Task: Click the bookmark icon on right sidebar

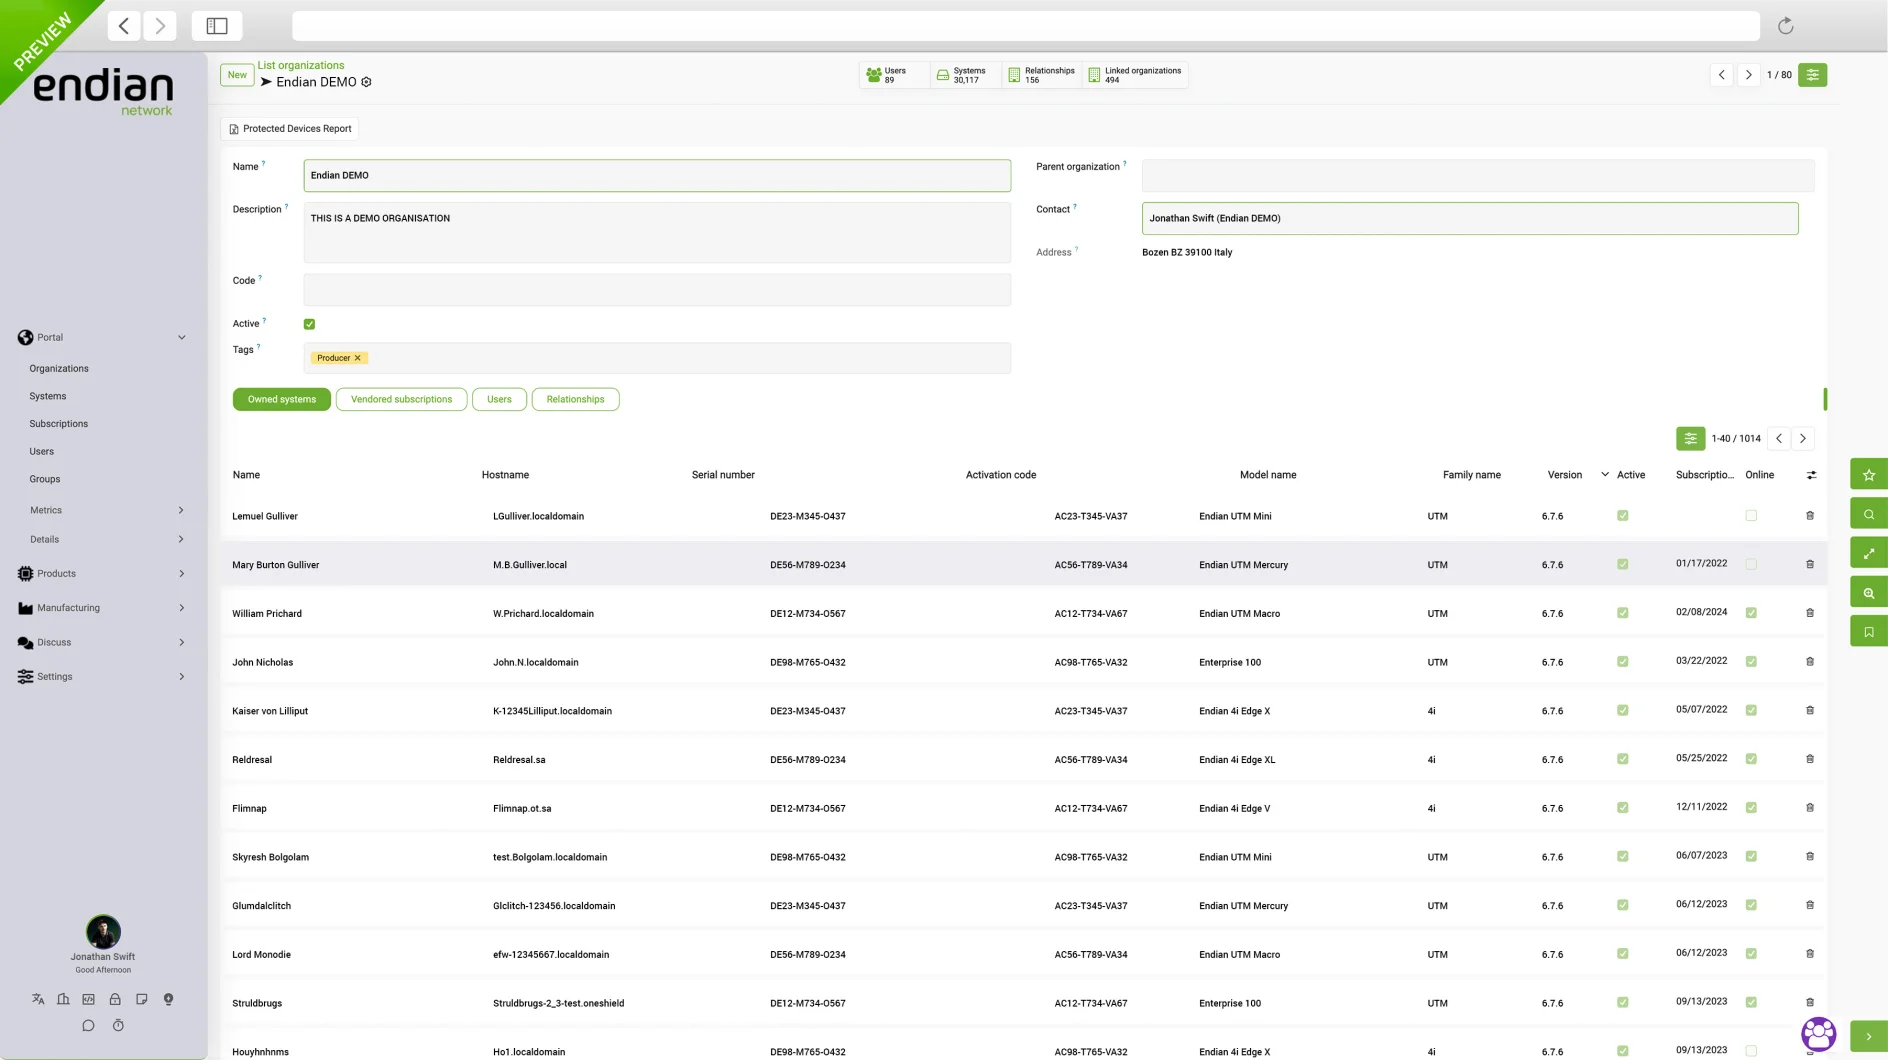Action: pos(1868,630)
